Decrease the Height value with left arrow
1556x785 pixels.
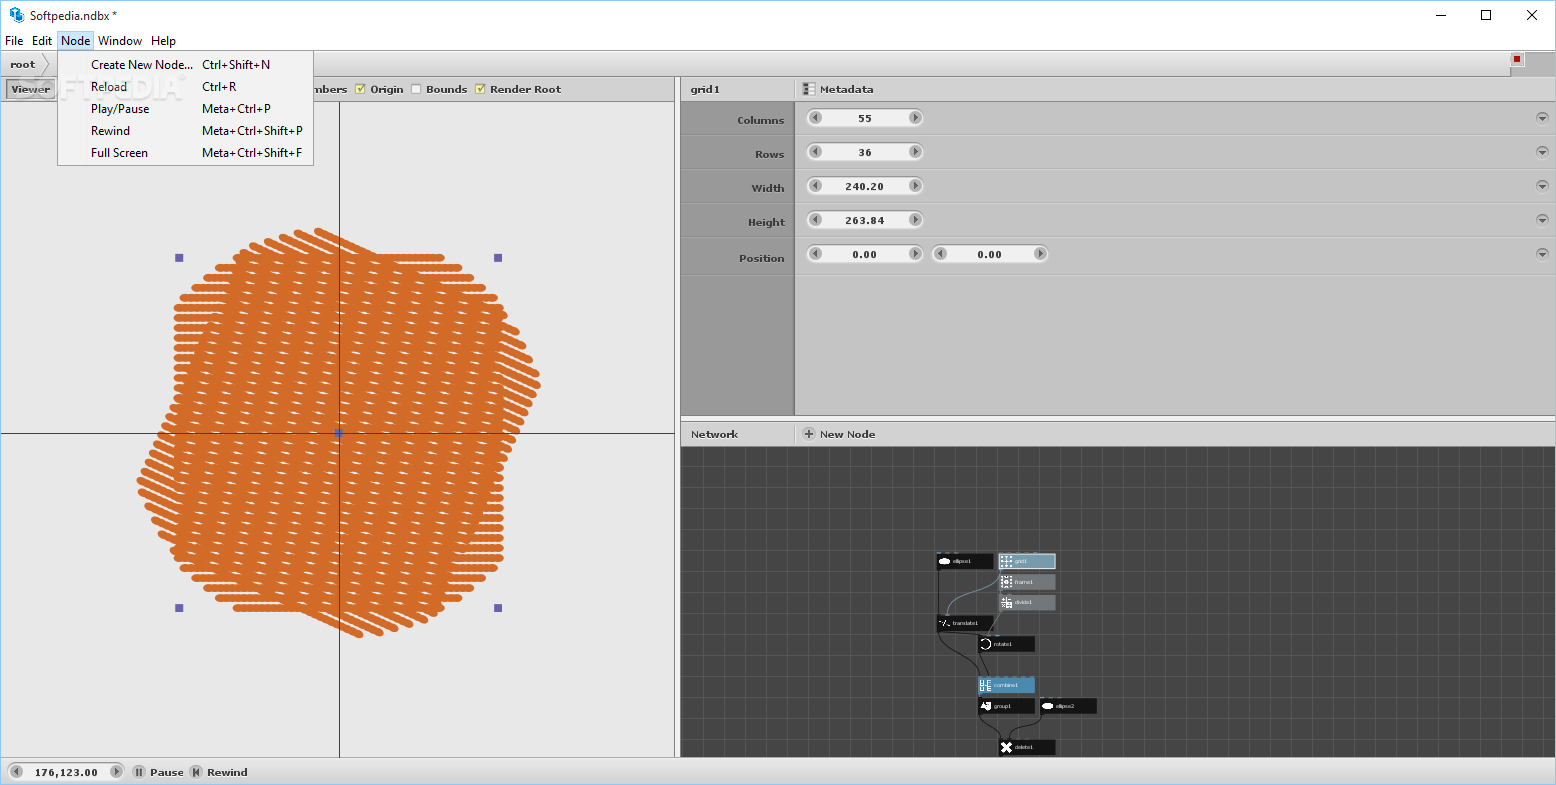[x=815, y=220]
